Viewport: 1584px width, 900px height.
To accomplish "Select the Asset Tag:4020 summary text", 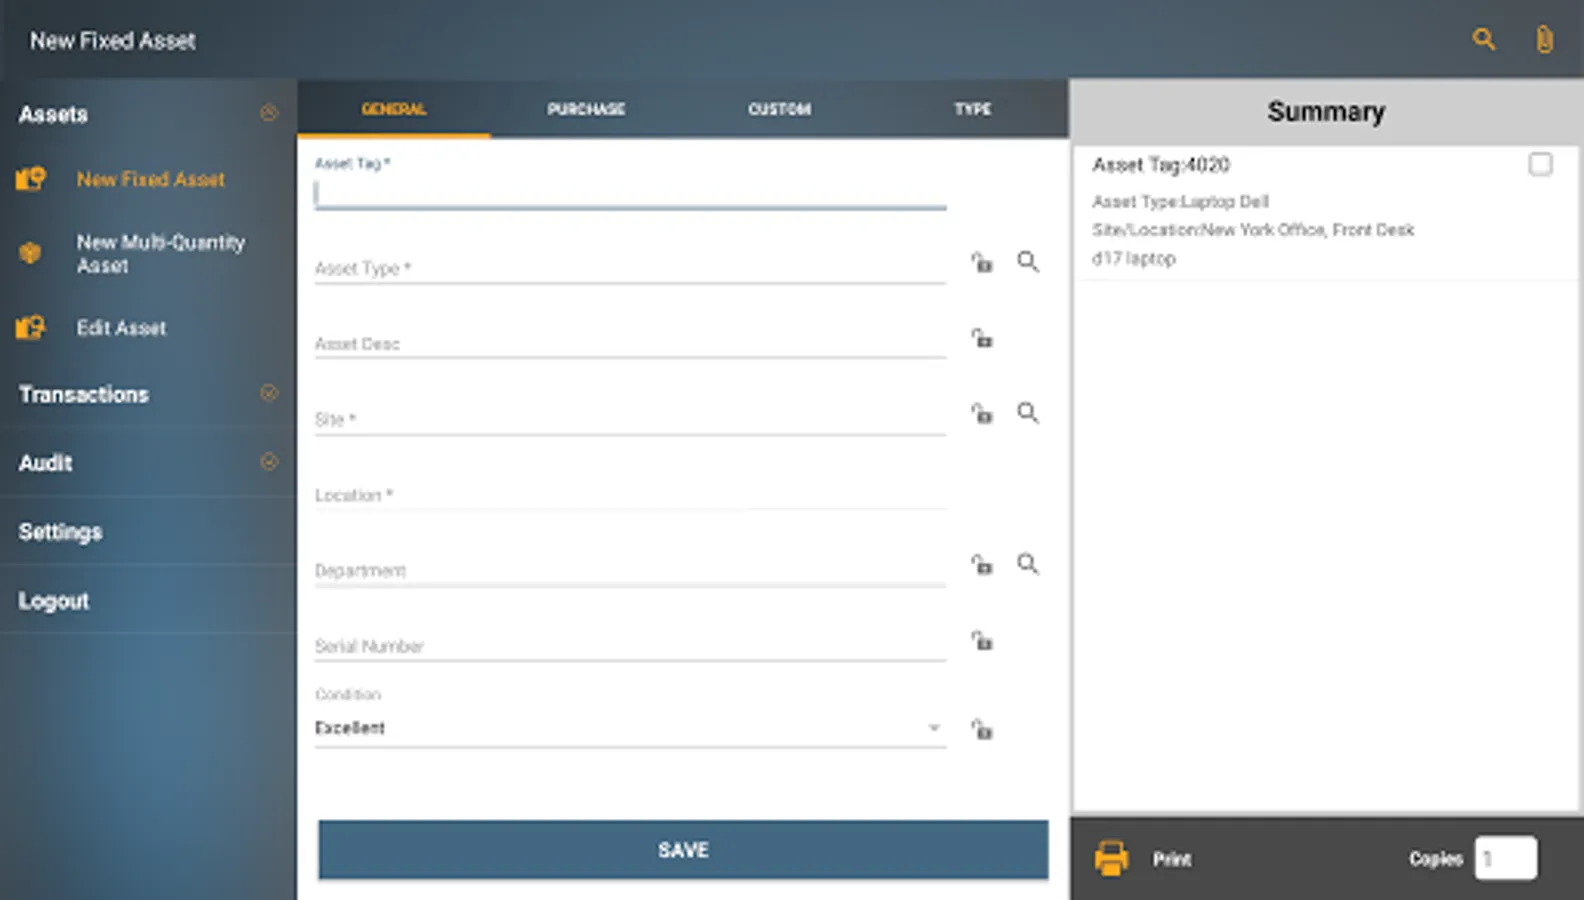I will [x=1161, y=165].
